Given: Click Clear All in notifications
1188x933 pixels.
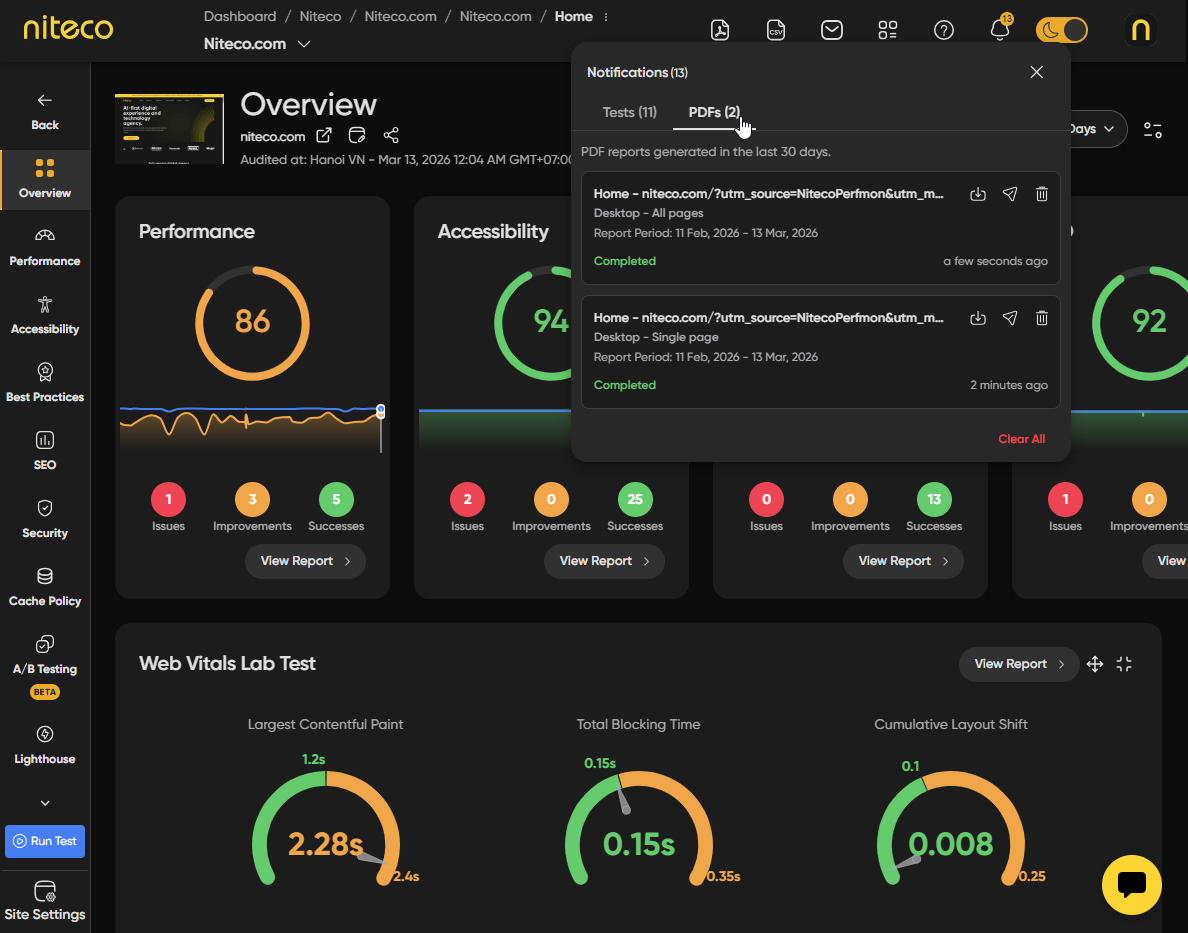Looking at the screenshot, I should (1021, 439).
